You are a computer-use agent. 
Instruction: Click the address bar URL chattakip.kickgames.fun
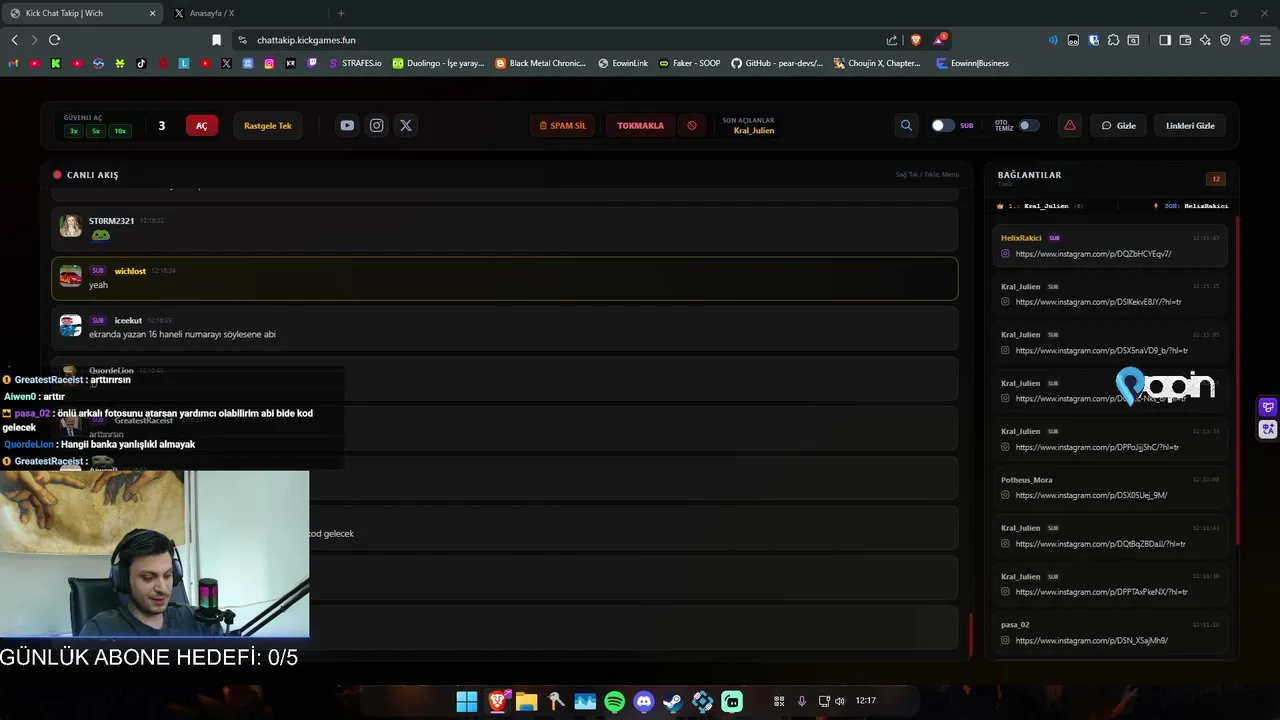coord(306,40)
